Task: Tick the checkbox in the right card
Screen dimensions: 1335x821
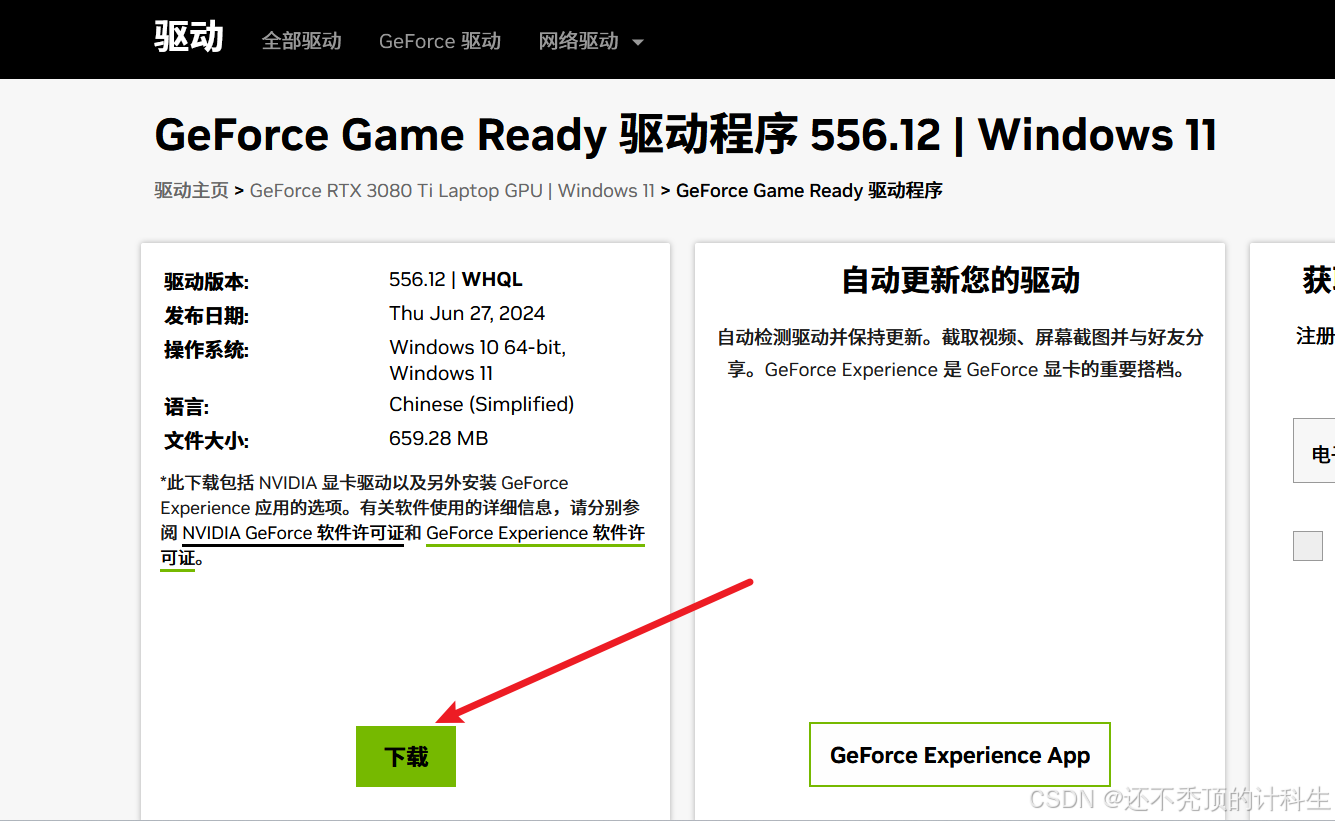Action: 1308,546
